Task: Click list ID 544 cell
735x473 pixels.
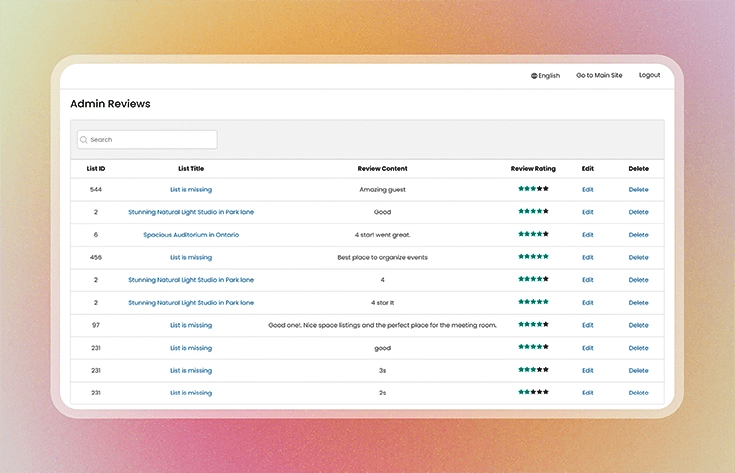Action: click(96, 189)
